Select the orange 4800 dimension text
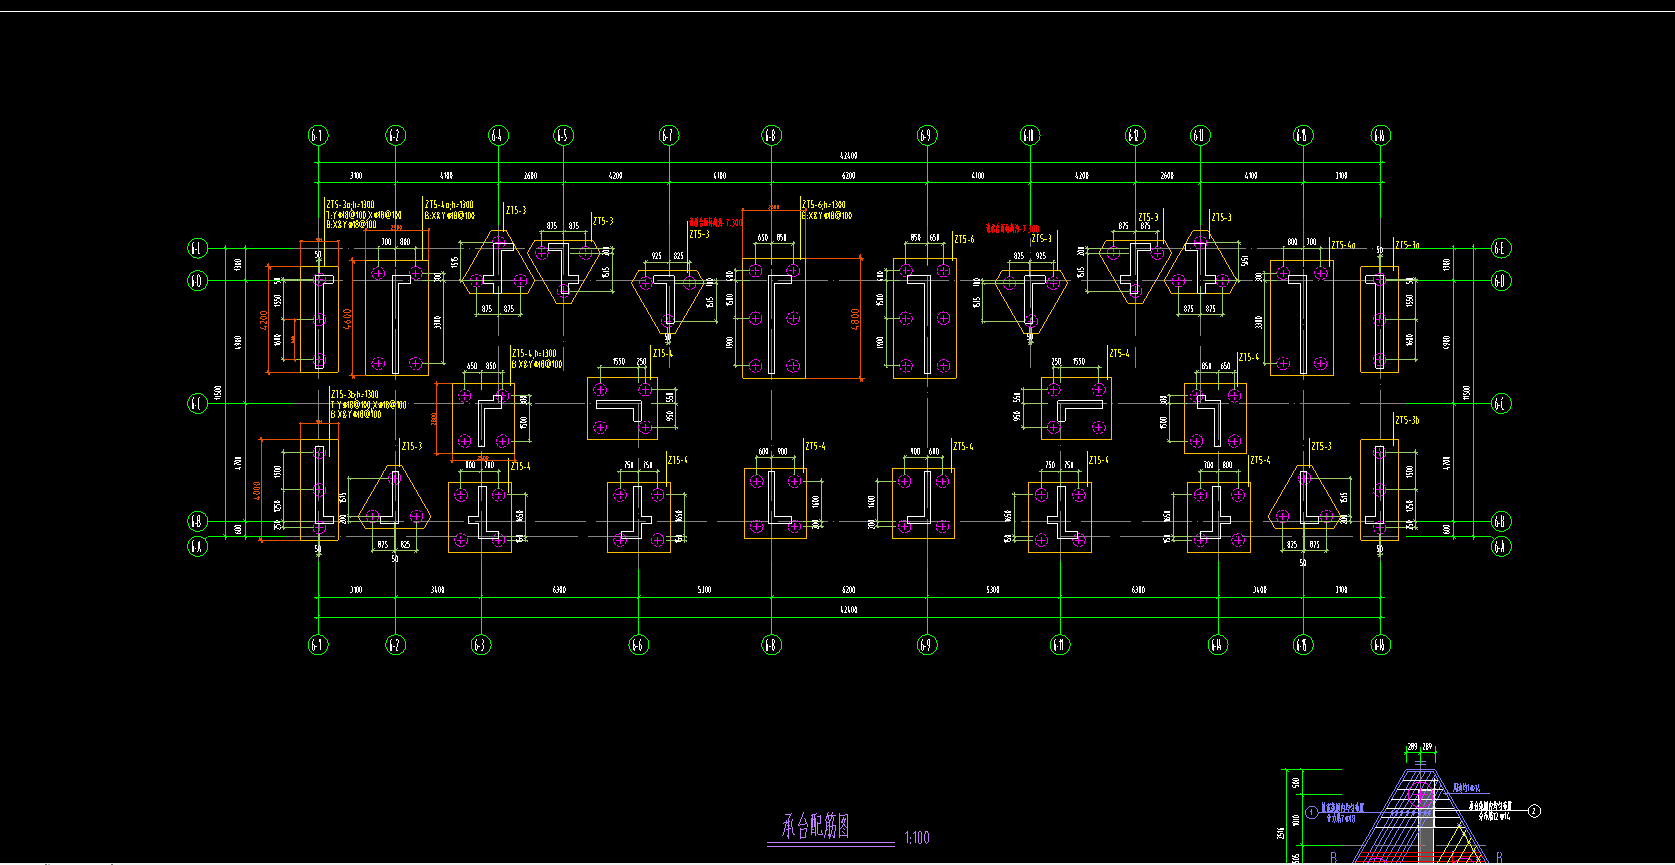Viewport: 1675px width, 865px height. coord(855,319)
